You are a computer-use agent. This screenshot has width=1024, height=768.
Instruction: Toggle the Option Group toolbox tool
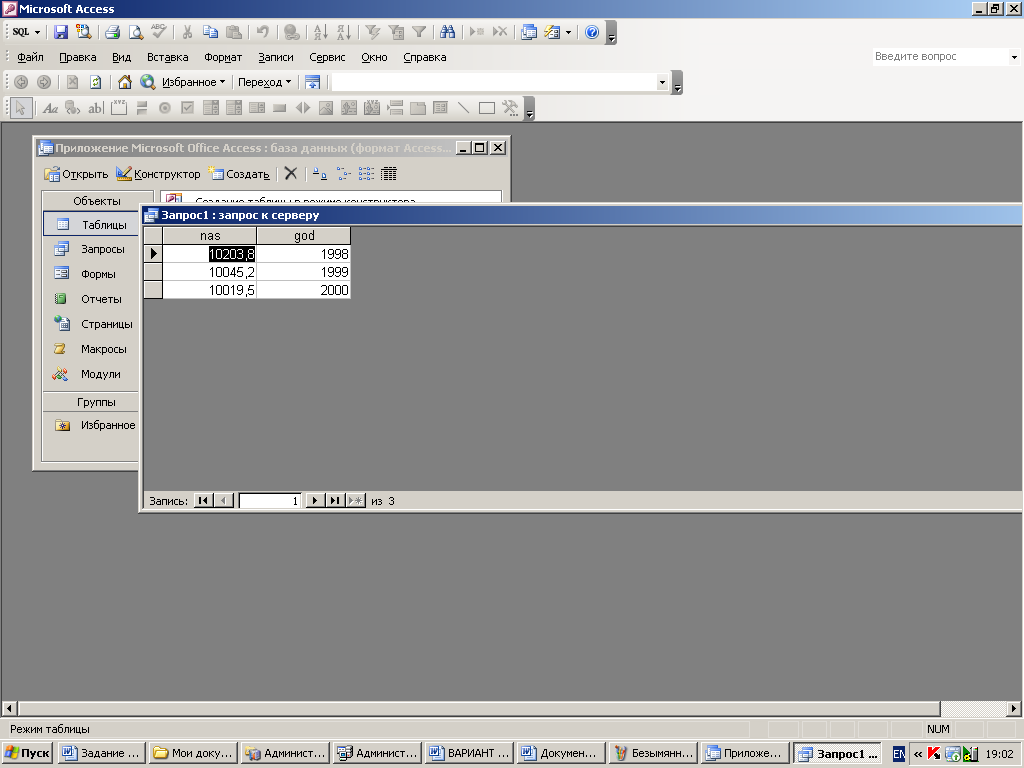(x=119, y=108)
